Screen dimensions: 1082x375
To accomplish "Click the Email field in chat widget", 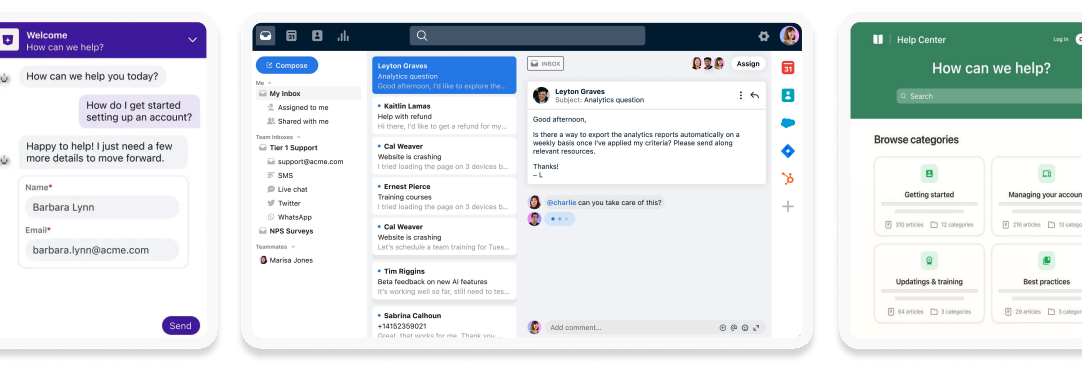I will click(x=102, y=250).
